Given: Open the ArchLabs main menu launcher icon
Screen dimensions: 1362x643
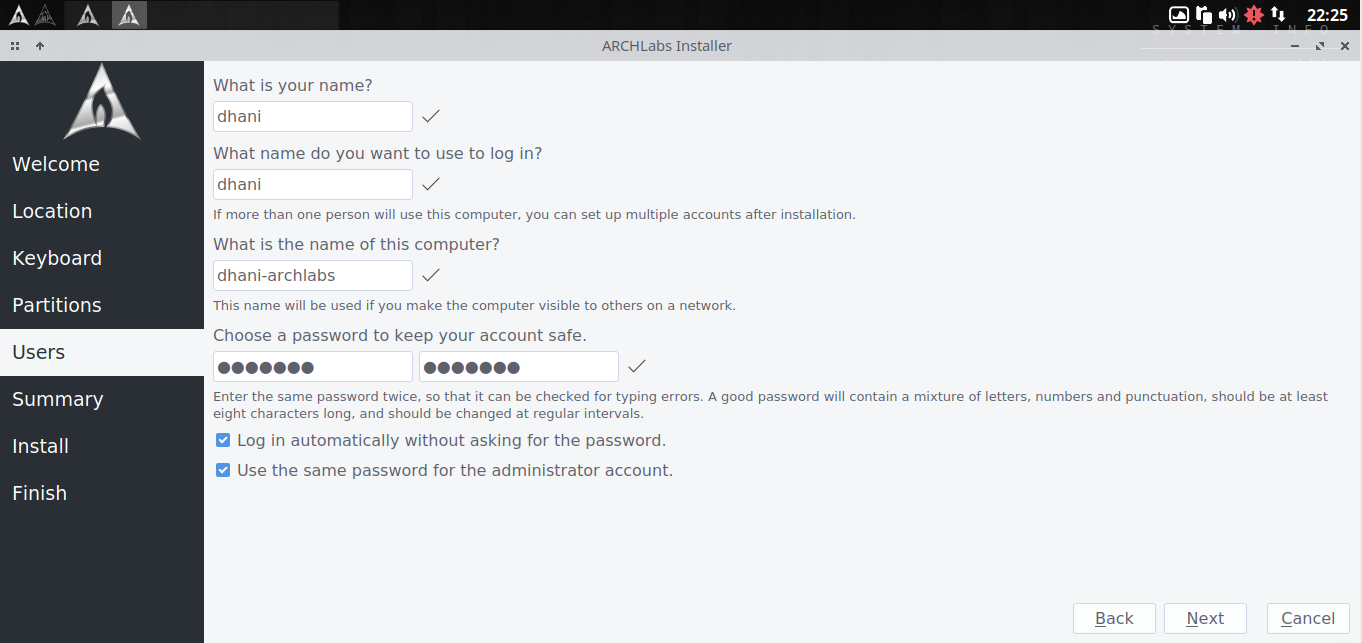Looking at the screenshot, I should tap(18, 15).
